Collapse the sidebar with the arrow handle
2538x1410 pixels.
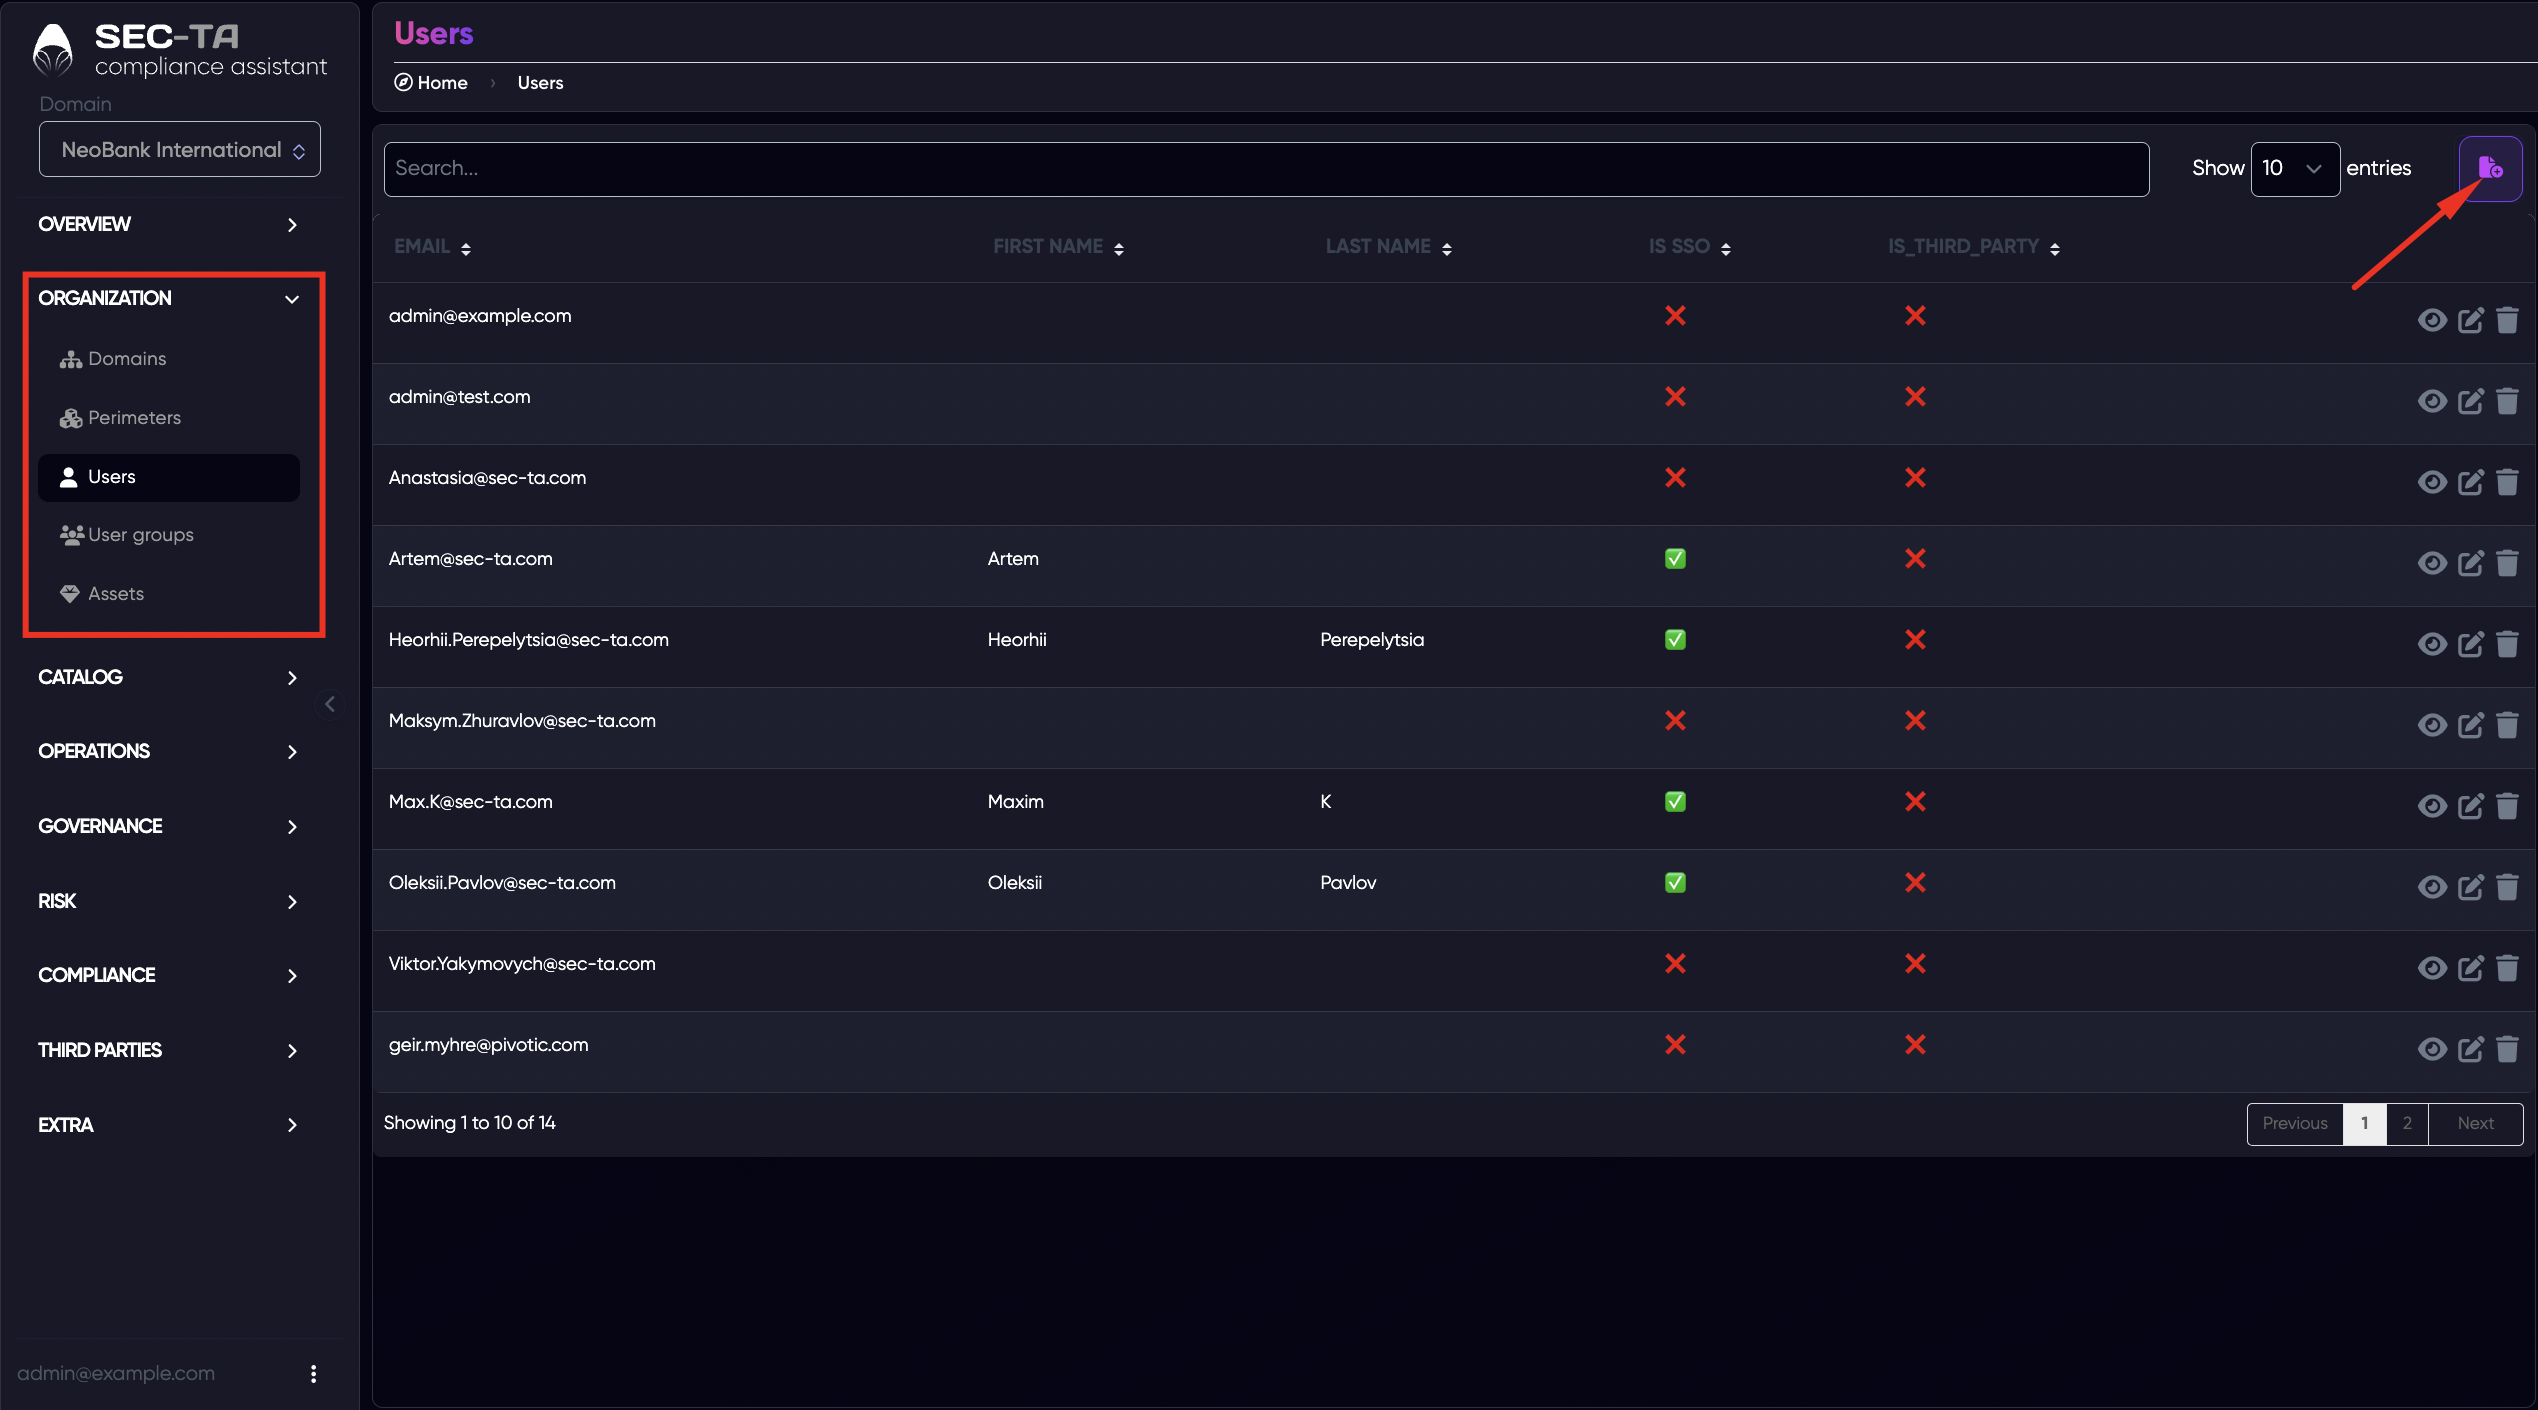tap(330, 704)
